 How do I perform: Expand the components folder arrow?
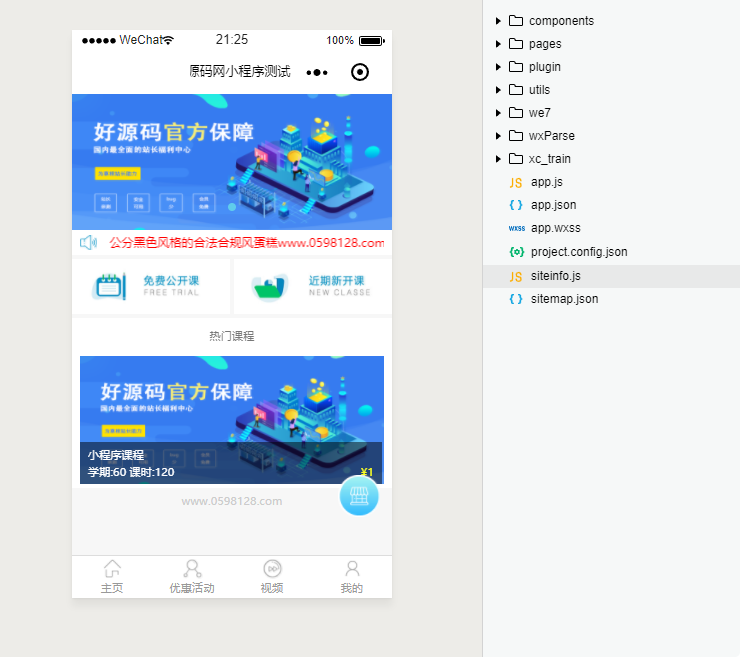498,21
